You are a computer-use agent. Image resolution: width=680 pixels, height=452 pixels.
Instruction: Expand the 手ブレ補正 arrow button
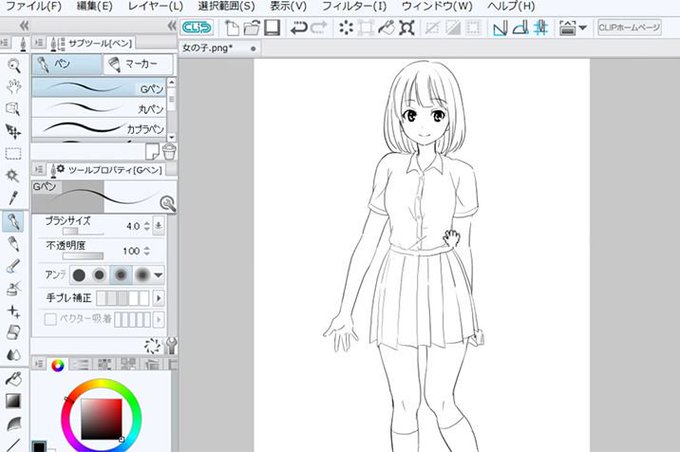point(159,298)
